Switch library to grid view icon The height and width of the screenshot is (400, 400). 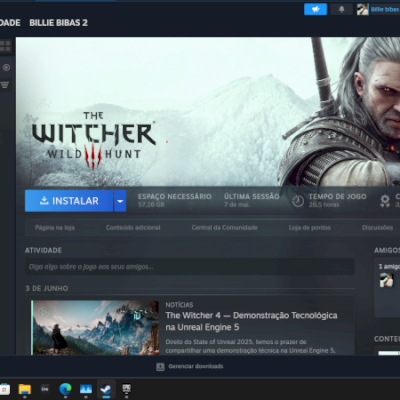(5, 46)
